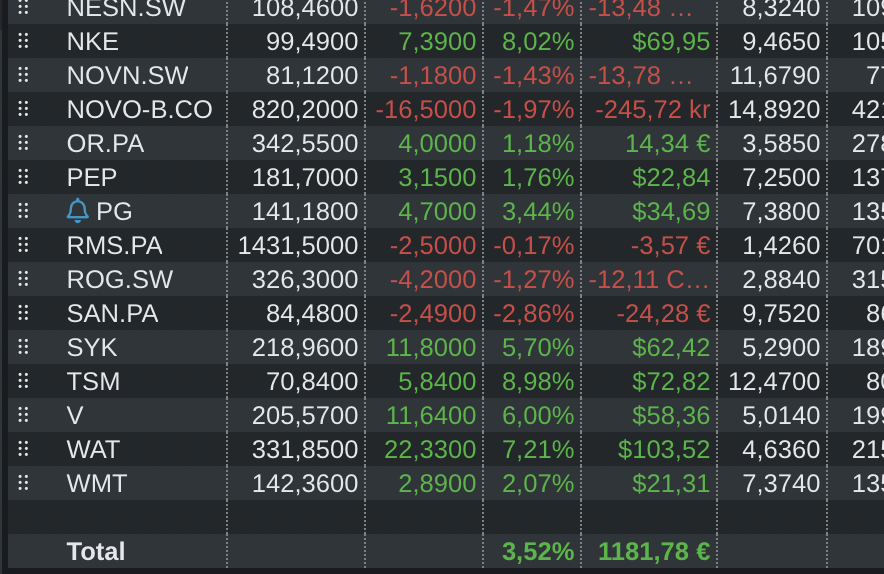884x574 pixels.
Task: Click the NKE price 99,4900
Action: click(312, 42)
